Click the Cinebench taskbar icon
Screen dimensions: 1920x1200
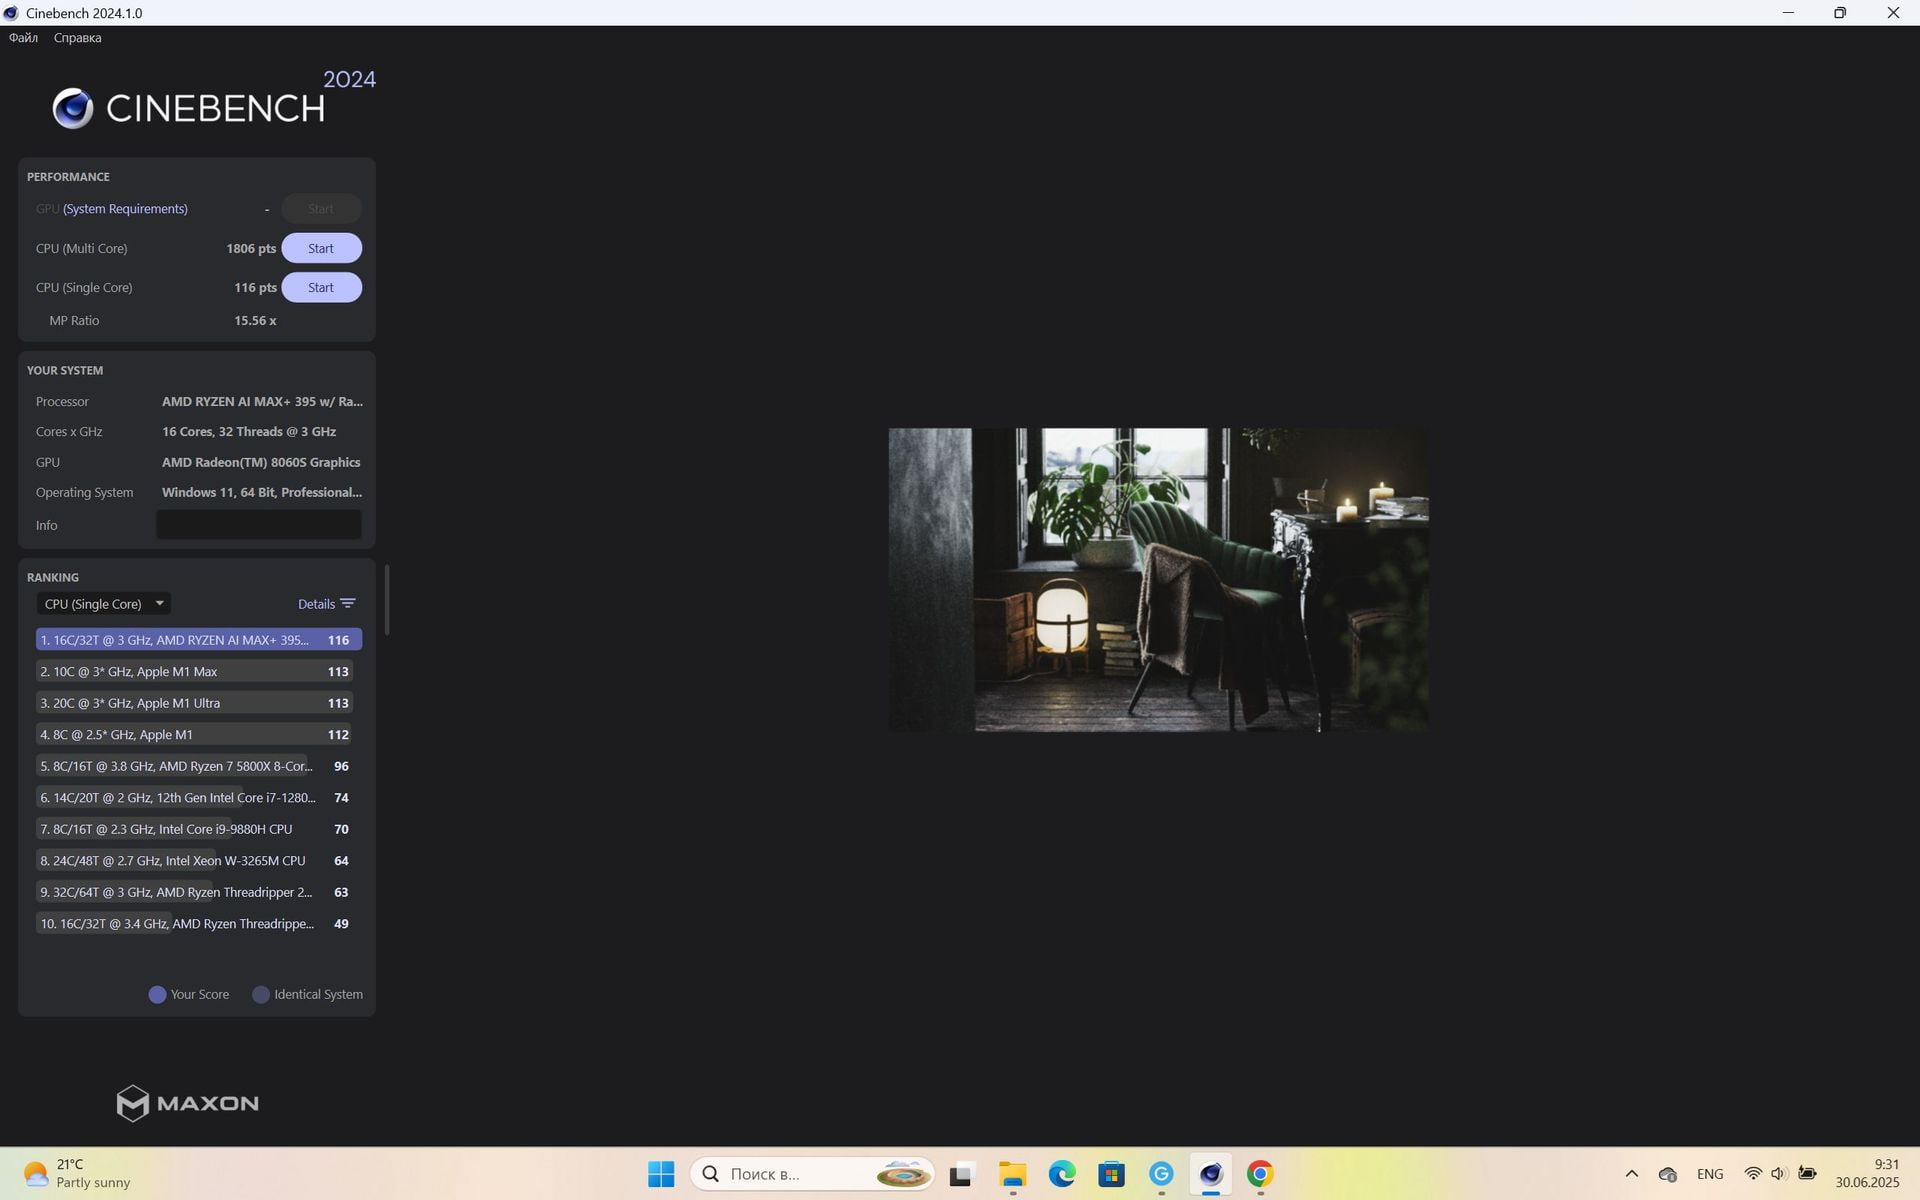[1211, 1174]
